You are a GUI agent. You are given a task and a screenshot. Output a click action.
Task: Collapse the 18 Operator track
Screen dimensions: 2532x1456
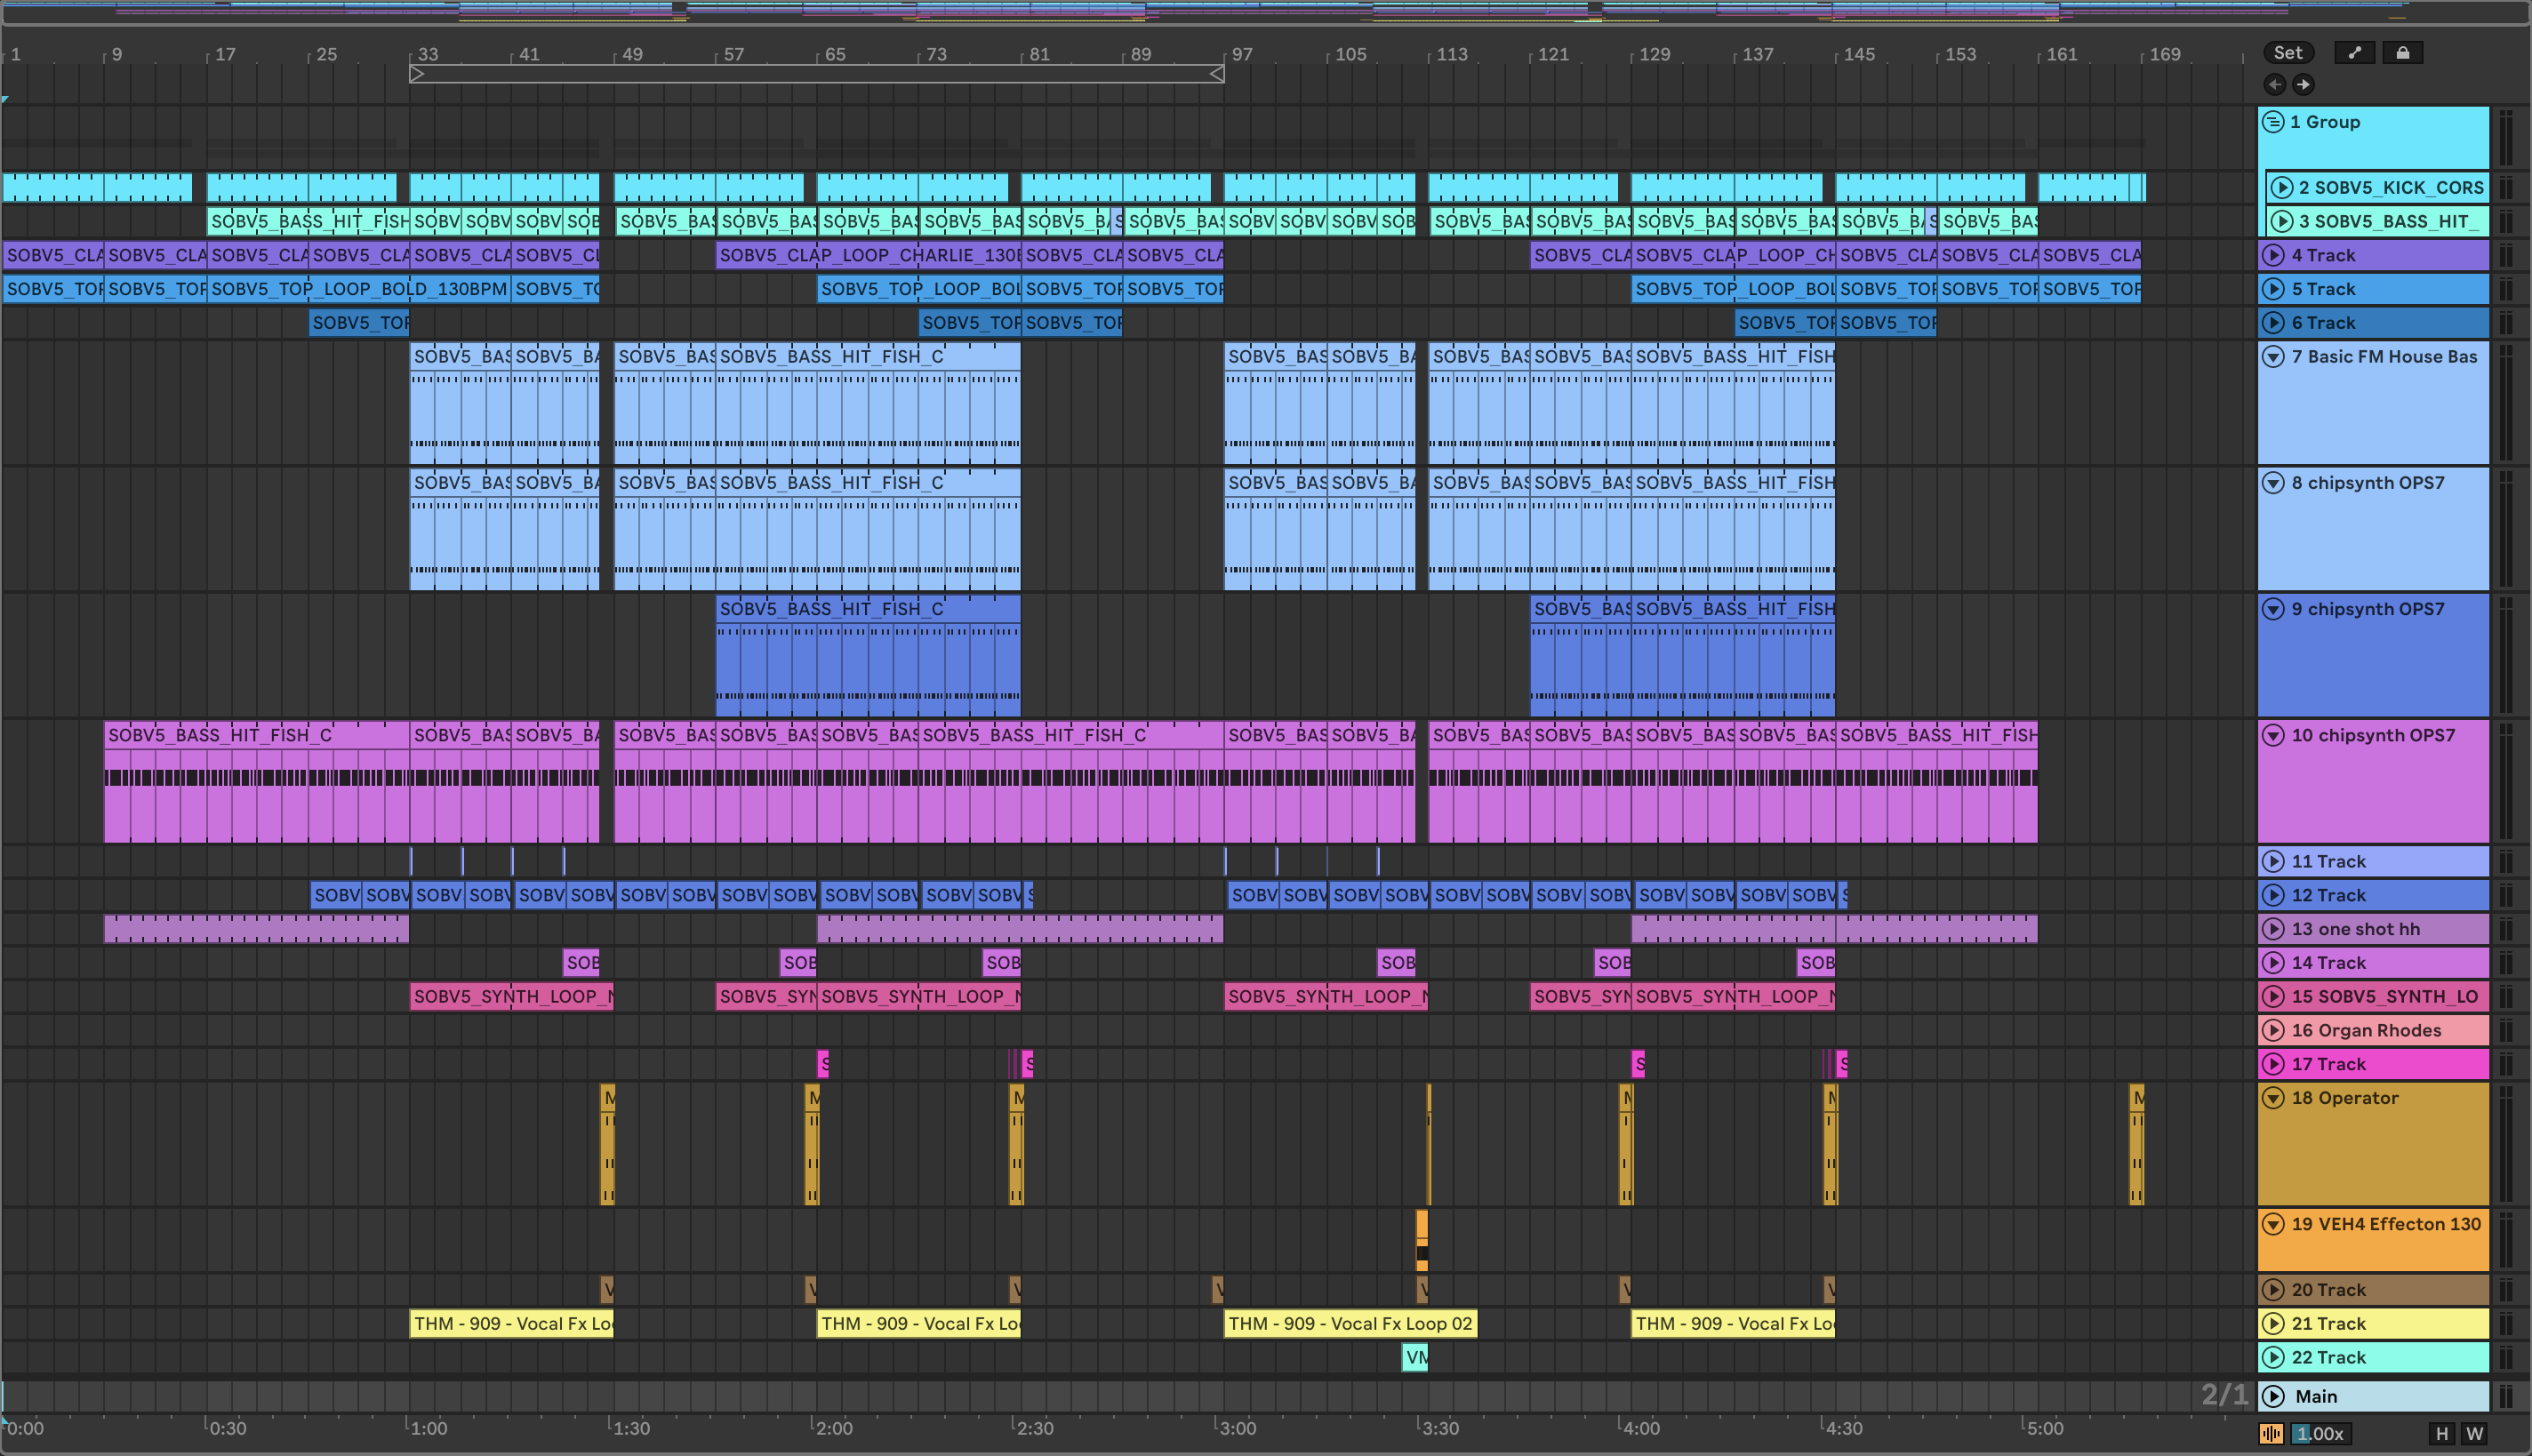[2273, 1098]
